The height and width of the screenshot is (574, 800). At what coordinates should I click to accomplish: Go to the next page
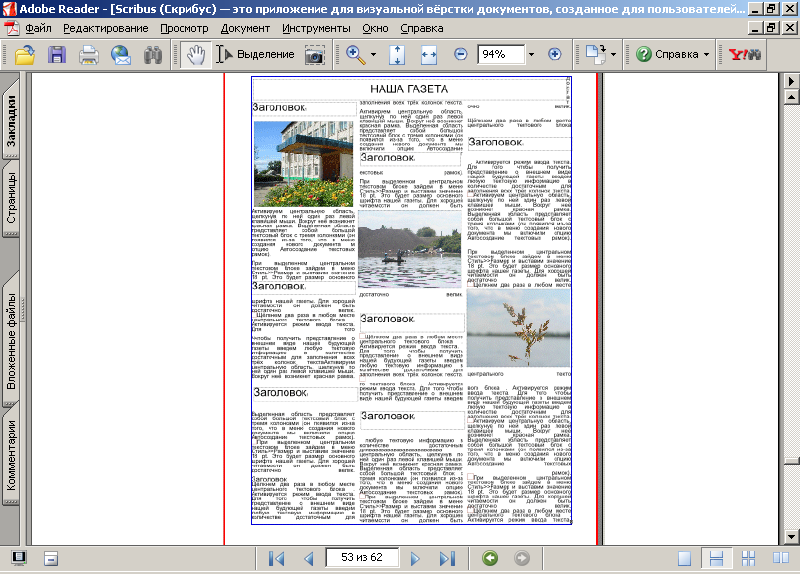(415, 558)
